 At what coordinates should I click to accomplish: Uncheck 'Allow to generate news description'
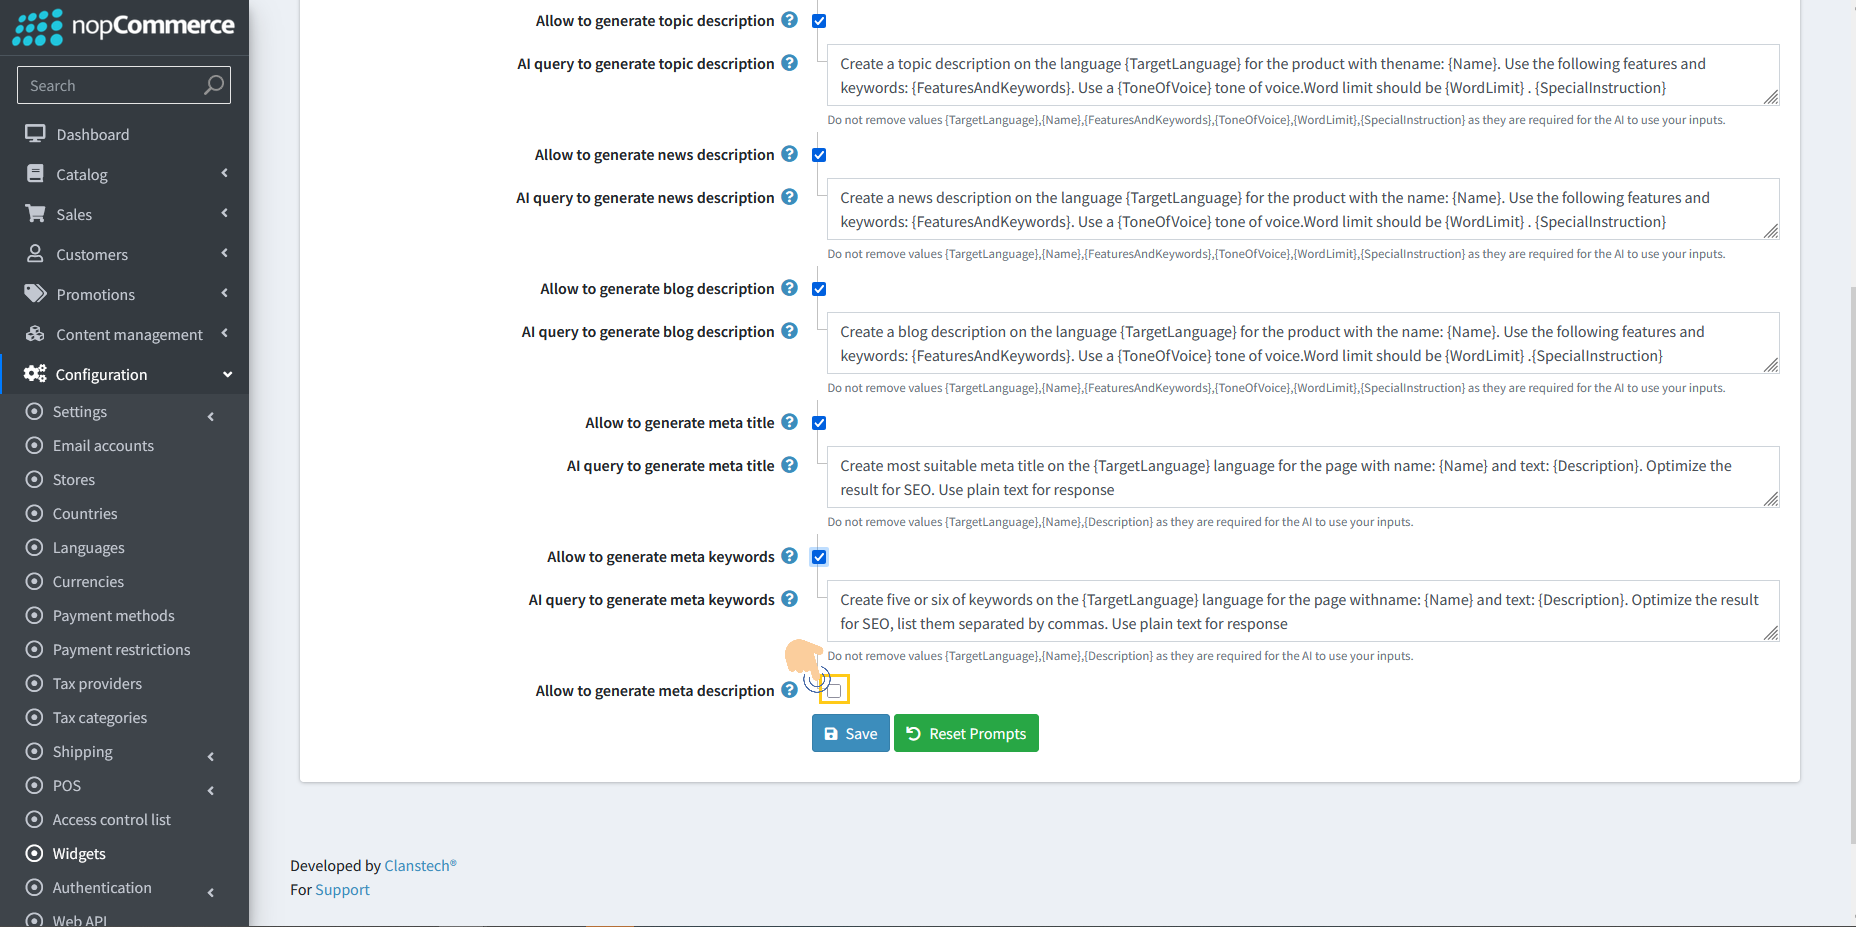point(818,154)
